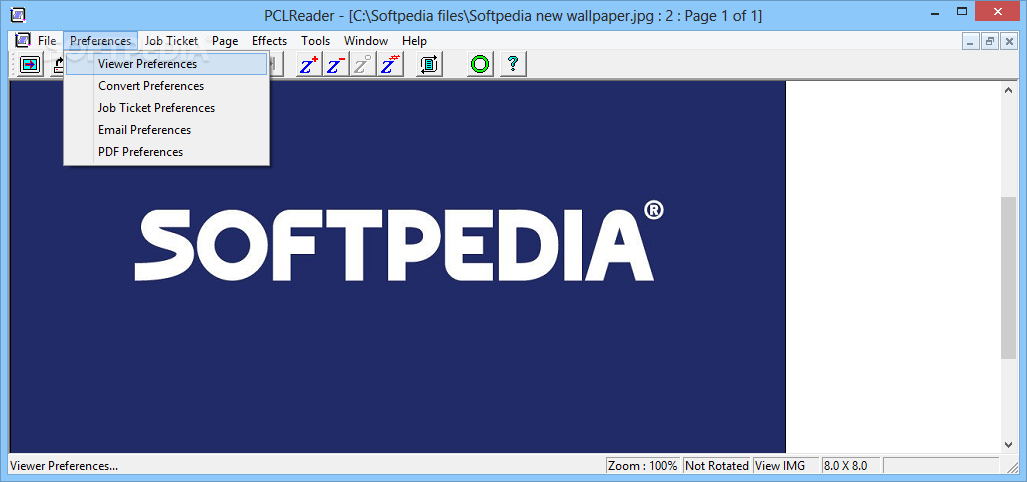Click the "Zoom : 100%" status field
Screen dimensions: 1027x482
coord(643,466)
